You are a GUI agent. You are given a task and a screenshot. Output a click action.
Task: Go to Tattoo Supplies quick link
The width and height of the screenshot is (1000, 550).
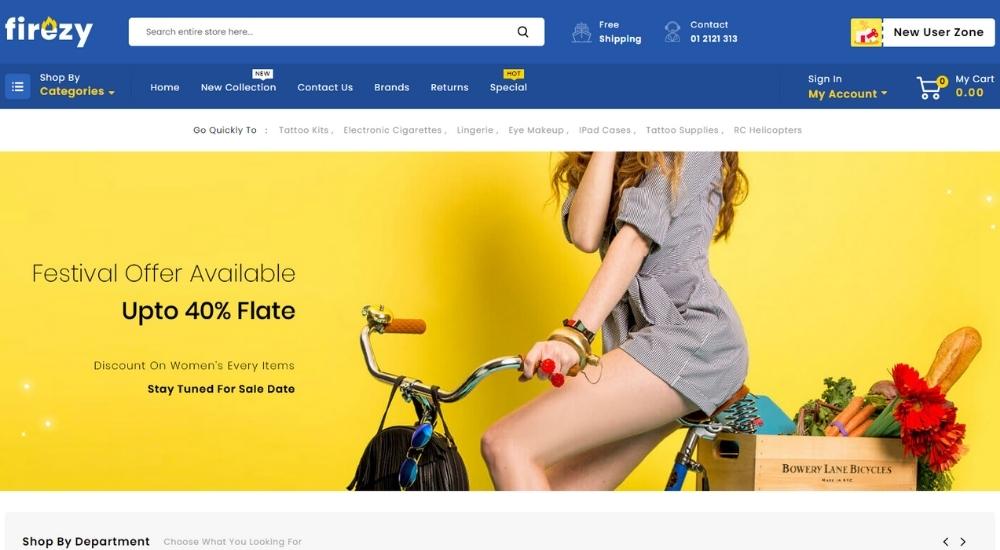[x=682, y=130]
